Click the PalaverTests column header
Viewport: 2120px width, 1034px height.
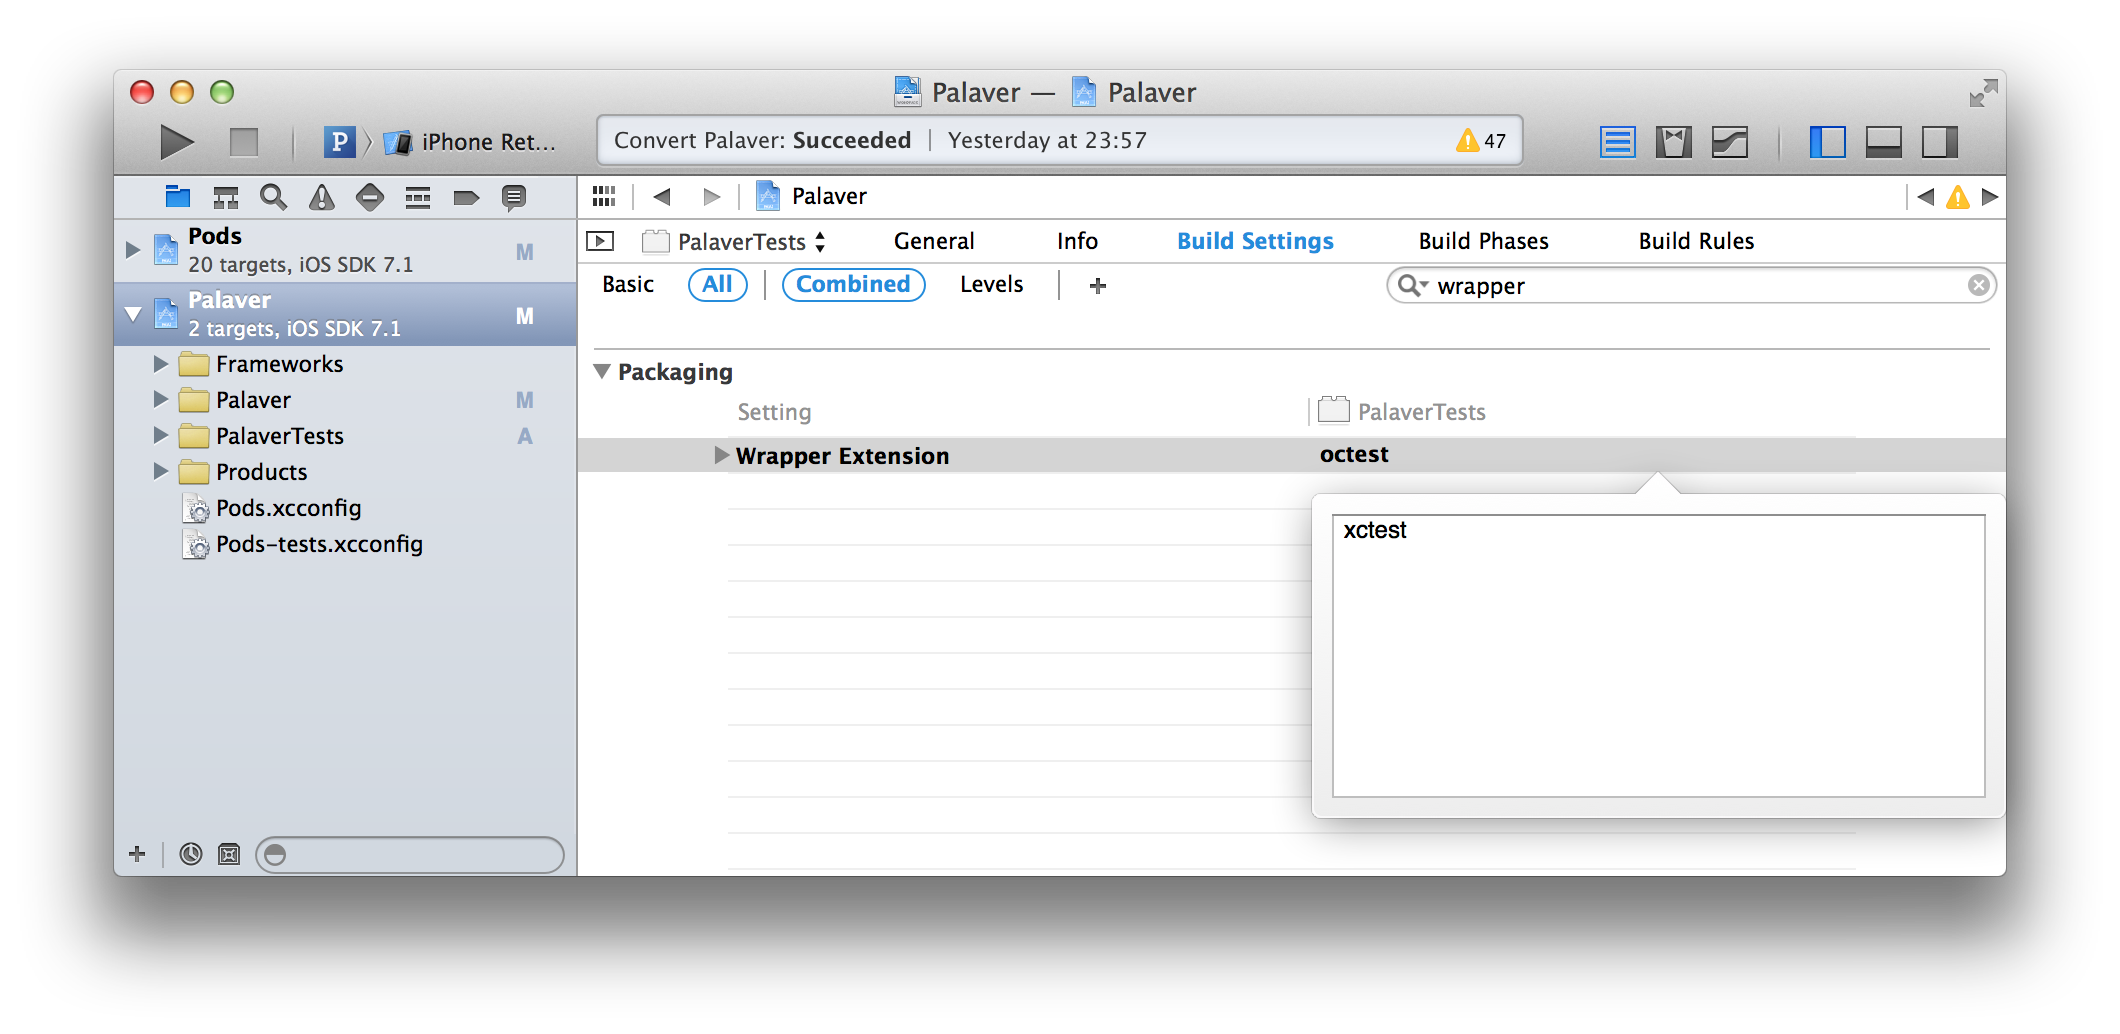pyautogui.click(x=1403, y=412)
